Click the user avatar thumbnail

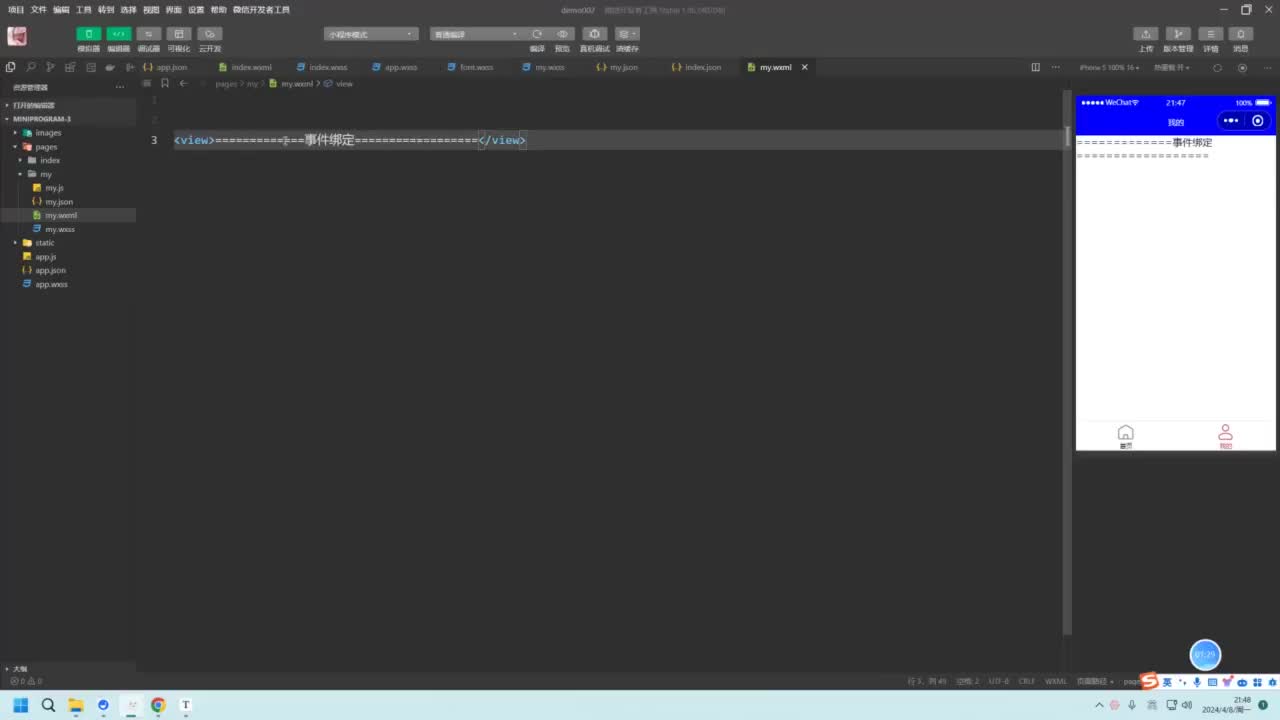coord(17,37)
